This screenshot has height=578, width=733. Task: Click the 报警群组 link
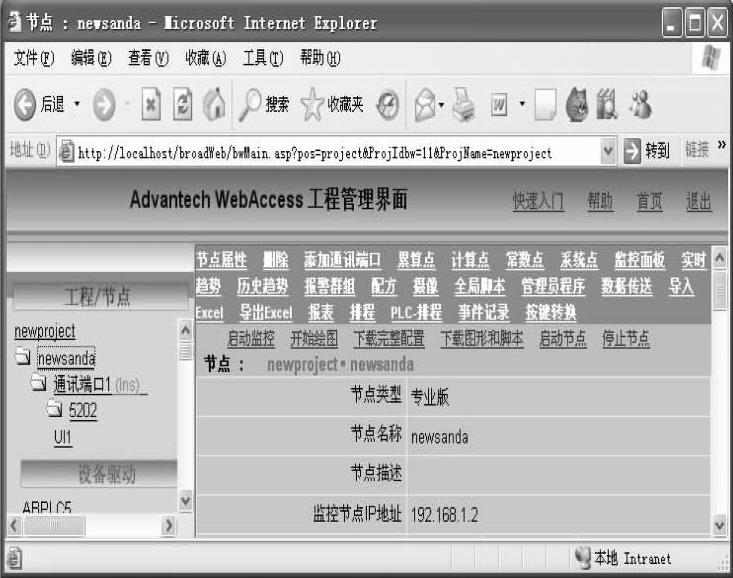[330, 286]
